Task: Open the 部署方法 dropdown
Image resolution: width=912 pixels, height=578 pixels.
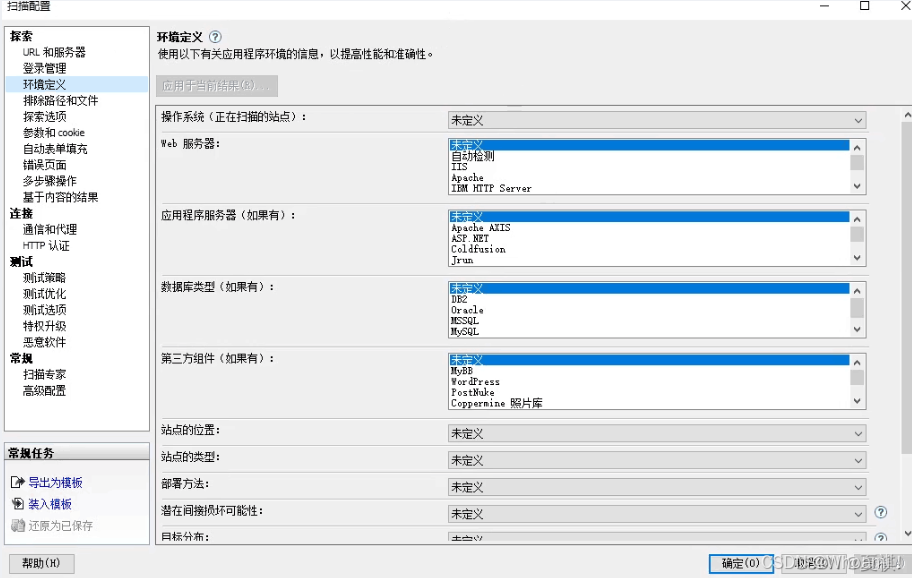Action: (657, 487)
